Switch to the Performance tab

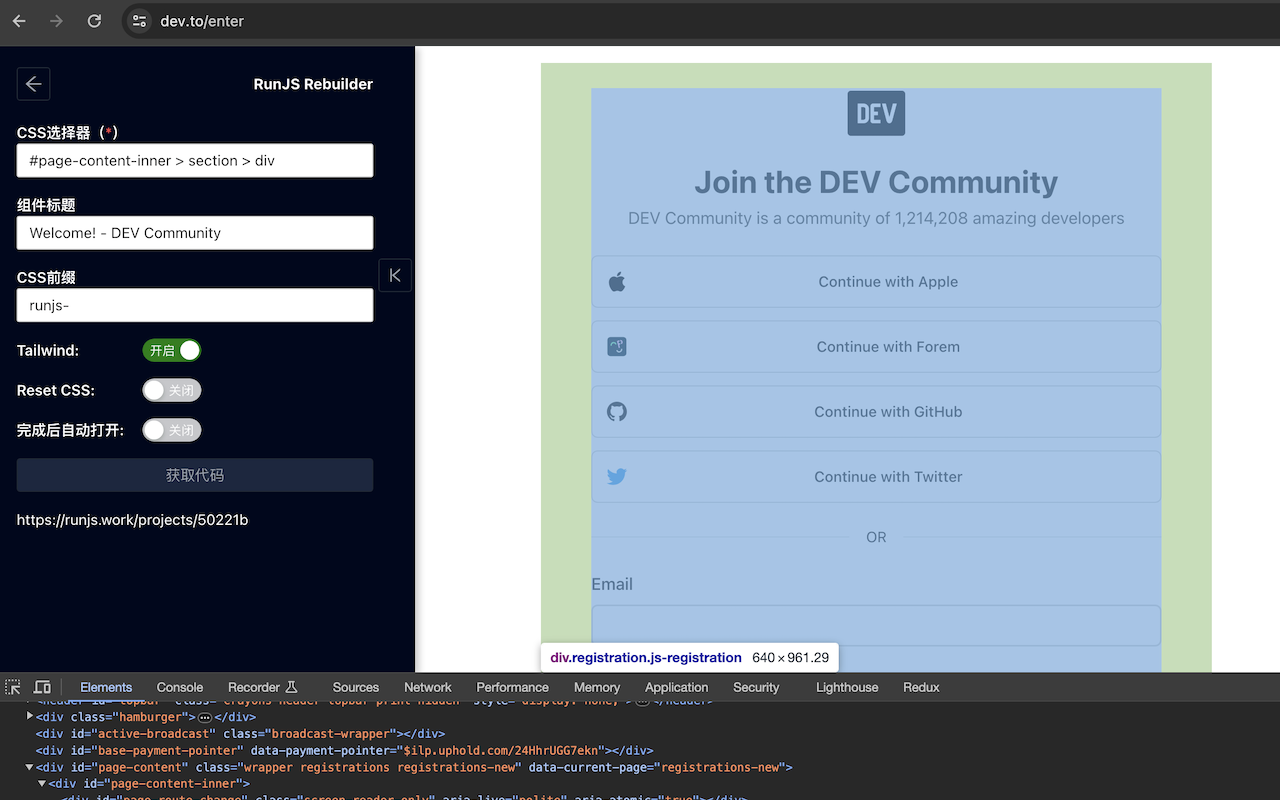point(513,687)
